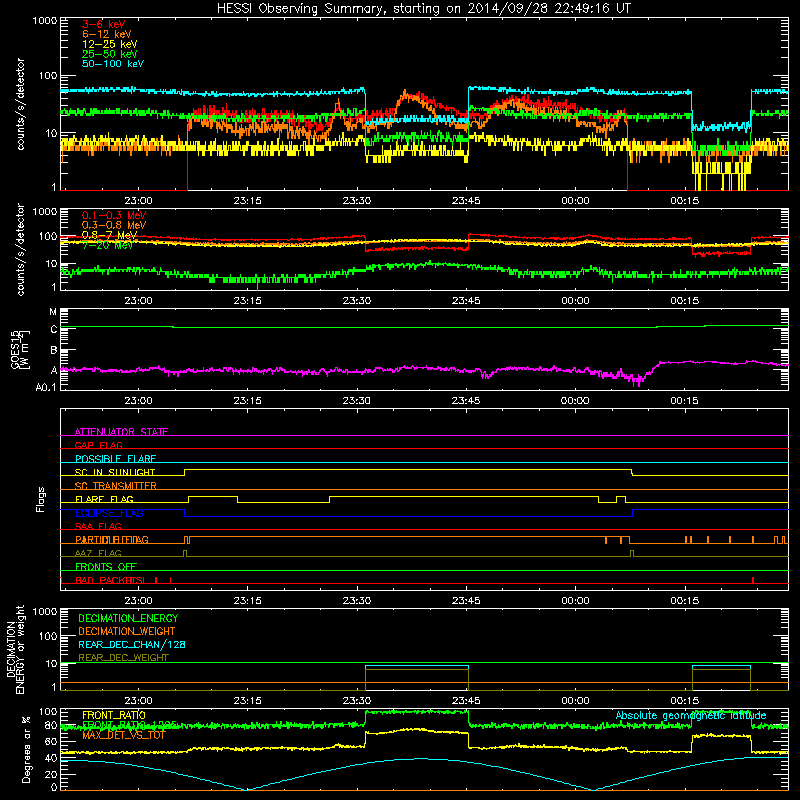Select the PARTICLE_FLAG label
The height and width of the screenshot is (800, 800).
(x=112, y=540)
